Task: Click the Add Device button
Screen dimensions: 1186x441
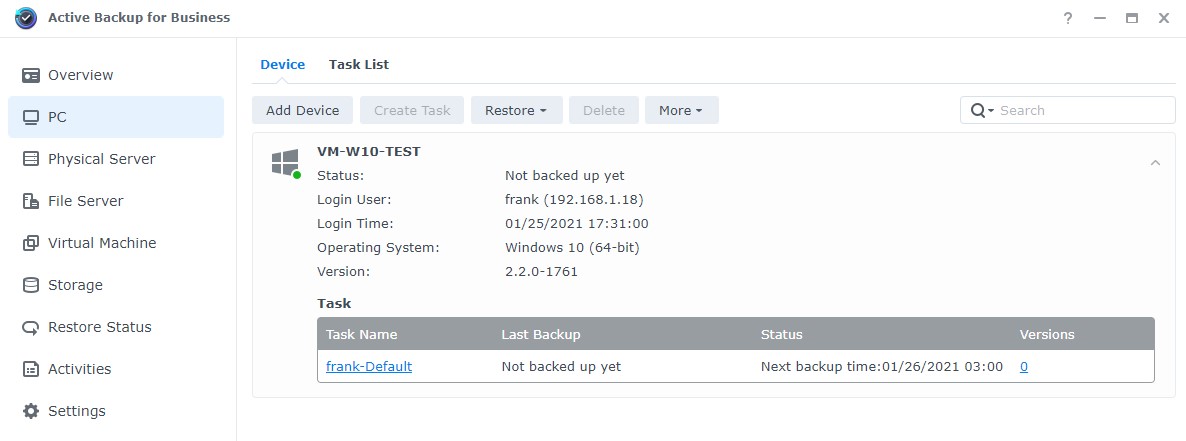Action: 303,110
